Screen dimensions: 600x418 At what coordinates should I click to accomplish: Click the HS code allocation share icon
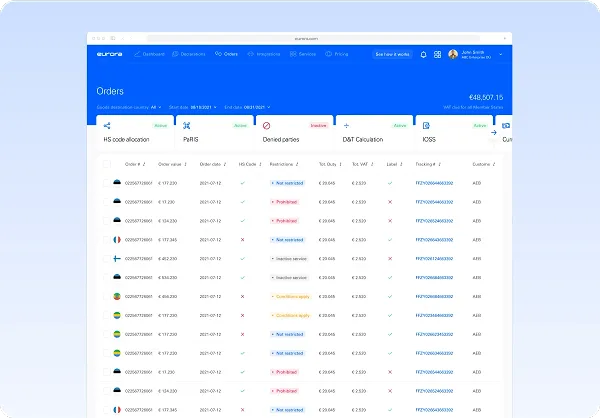coord(107,126)
